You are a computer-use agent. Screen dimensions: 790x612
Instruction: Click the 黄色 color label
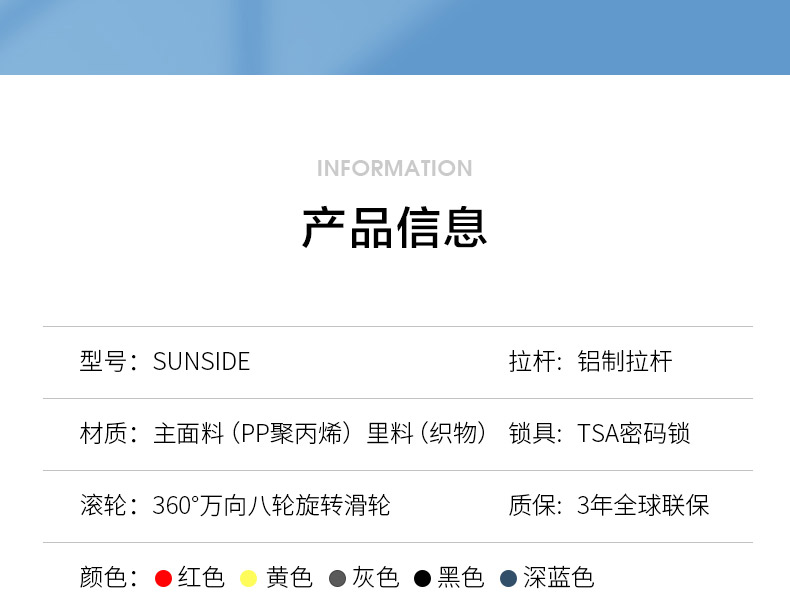[x=289, y=577]
